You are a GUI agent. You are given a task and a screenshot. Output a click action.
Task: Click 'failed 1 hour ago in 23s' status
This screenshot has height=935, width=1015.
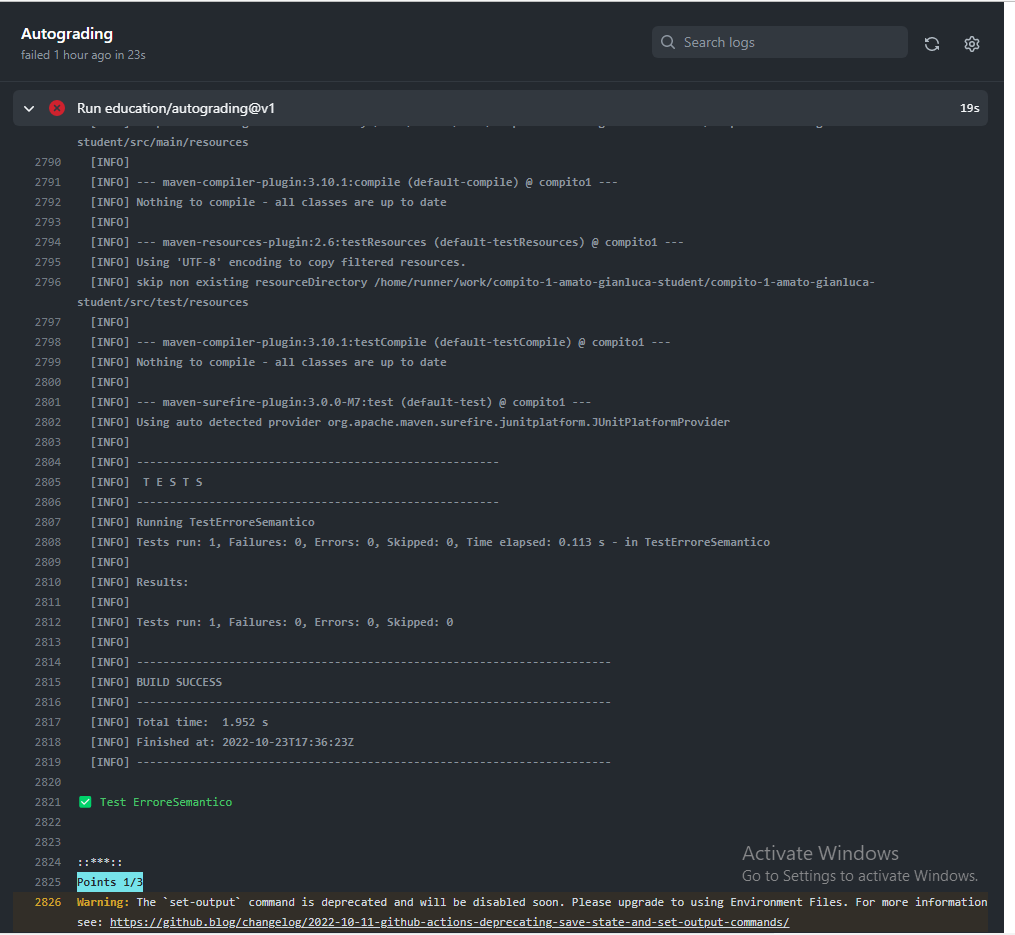[83, 55]
